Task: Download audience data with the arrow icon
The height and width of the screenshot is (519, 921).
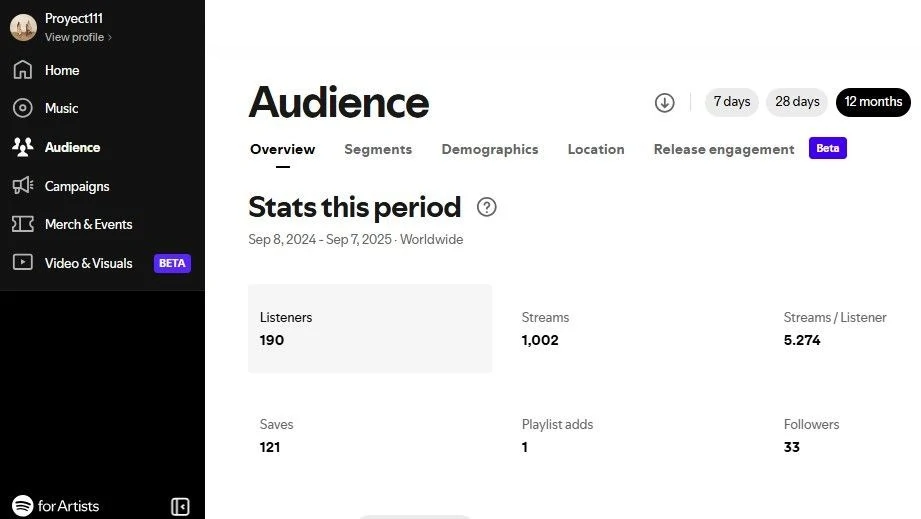Action: 665,102
